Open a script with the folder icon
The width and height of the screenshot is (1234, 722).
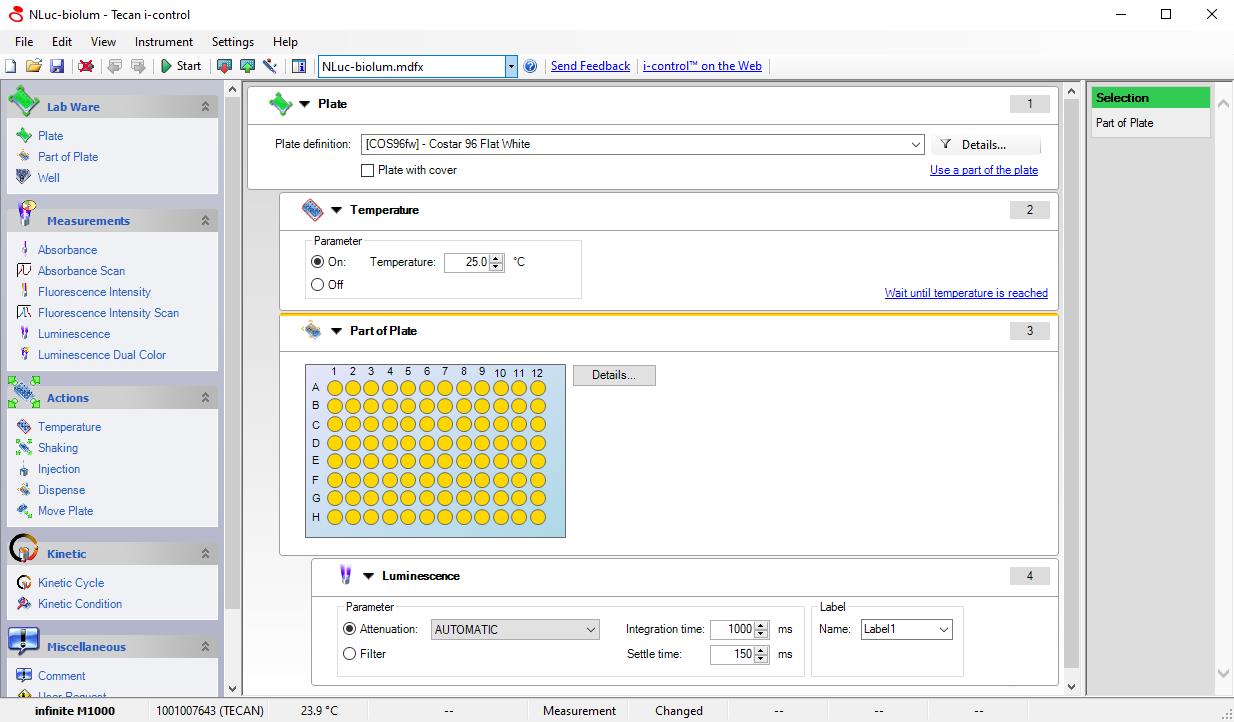(x=34, y=66)
